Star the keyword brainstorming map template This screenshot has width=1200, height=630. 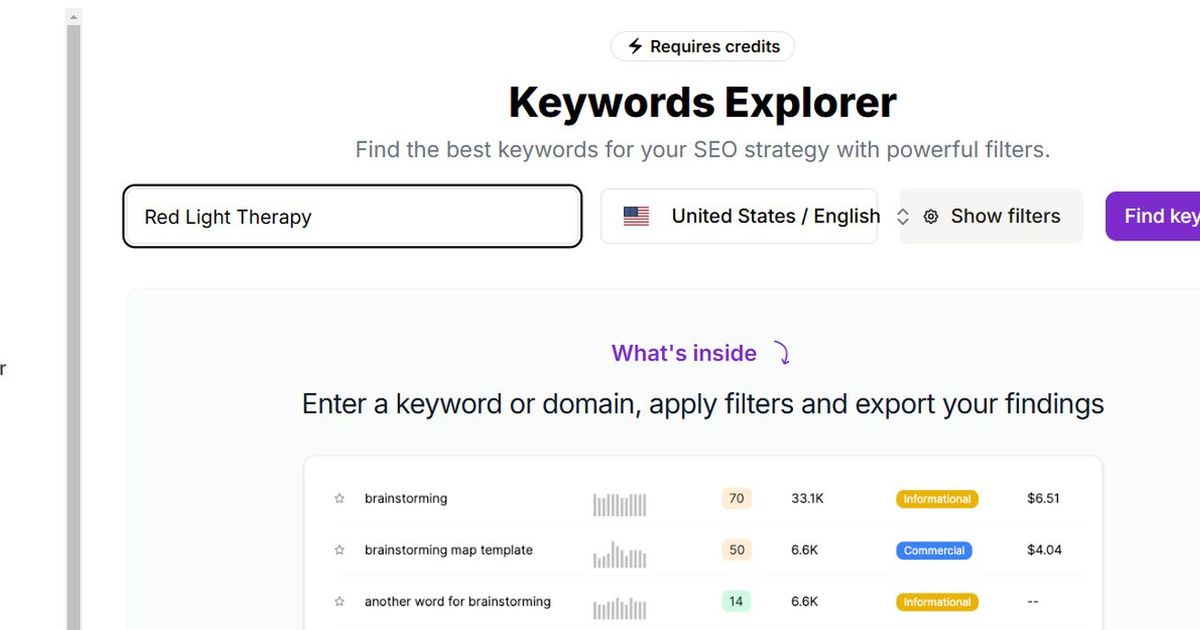(338, 550)
